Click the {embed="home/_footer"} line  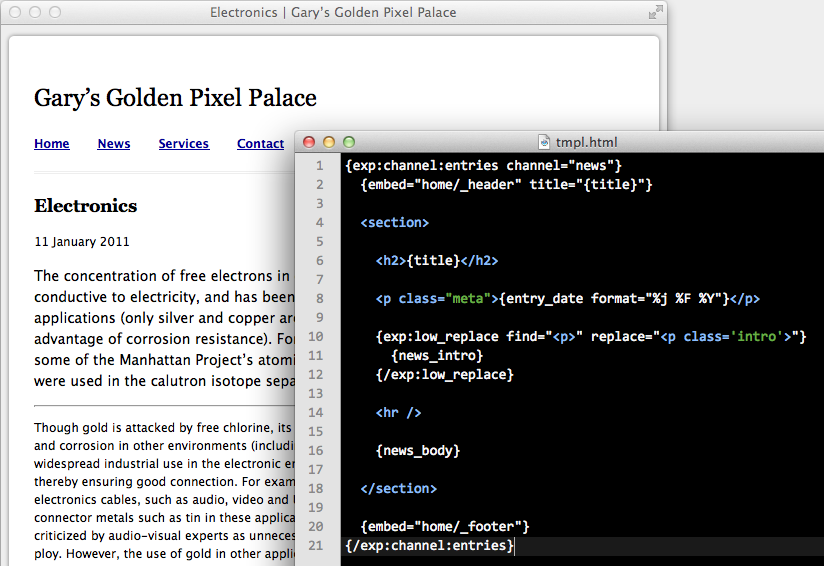coord(445,527)
